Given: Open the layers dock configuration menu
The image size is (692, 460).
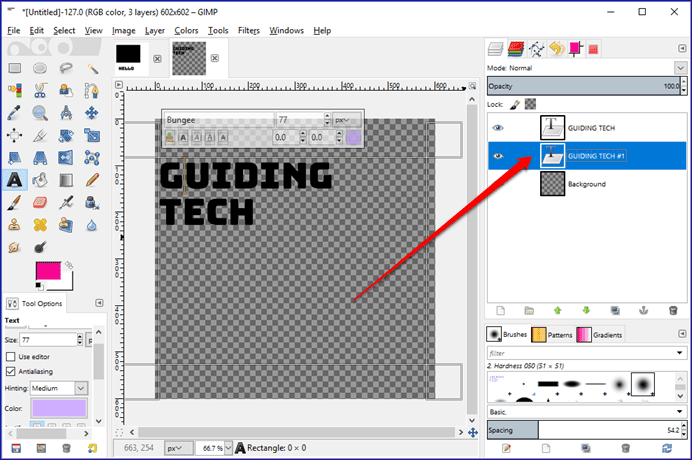Looking at the screenshot, I should [682, 48].
